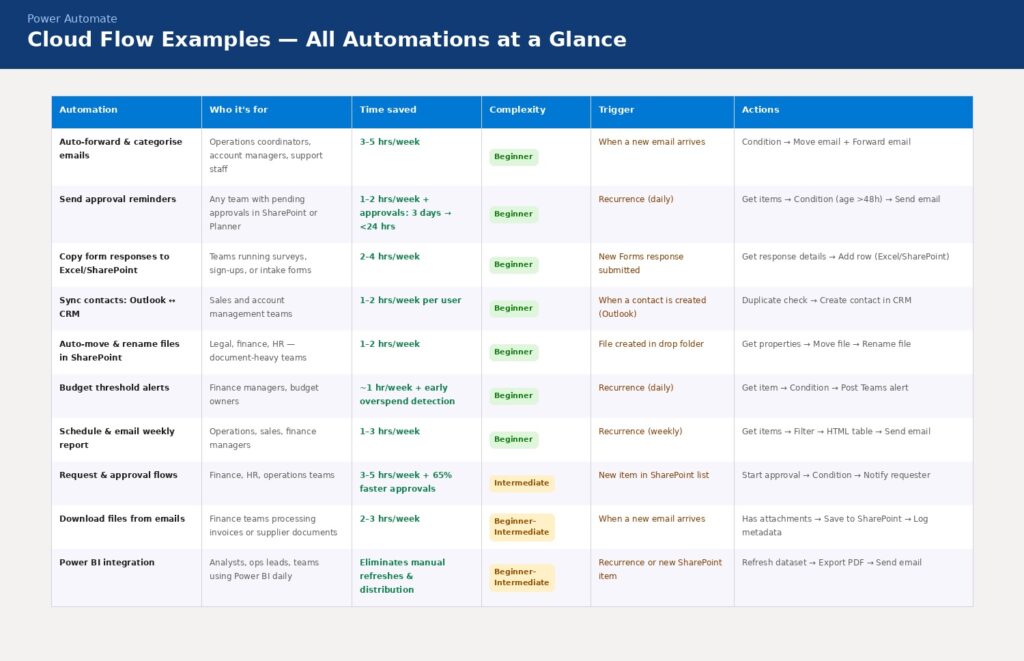Image resolution: width=1024 pixels, height=661 pixels.
Task: Click the Automation column header
Action: (127, 110)
